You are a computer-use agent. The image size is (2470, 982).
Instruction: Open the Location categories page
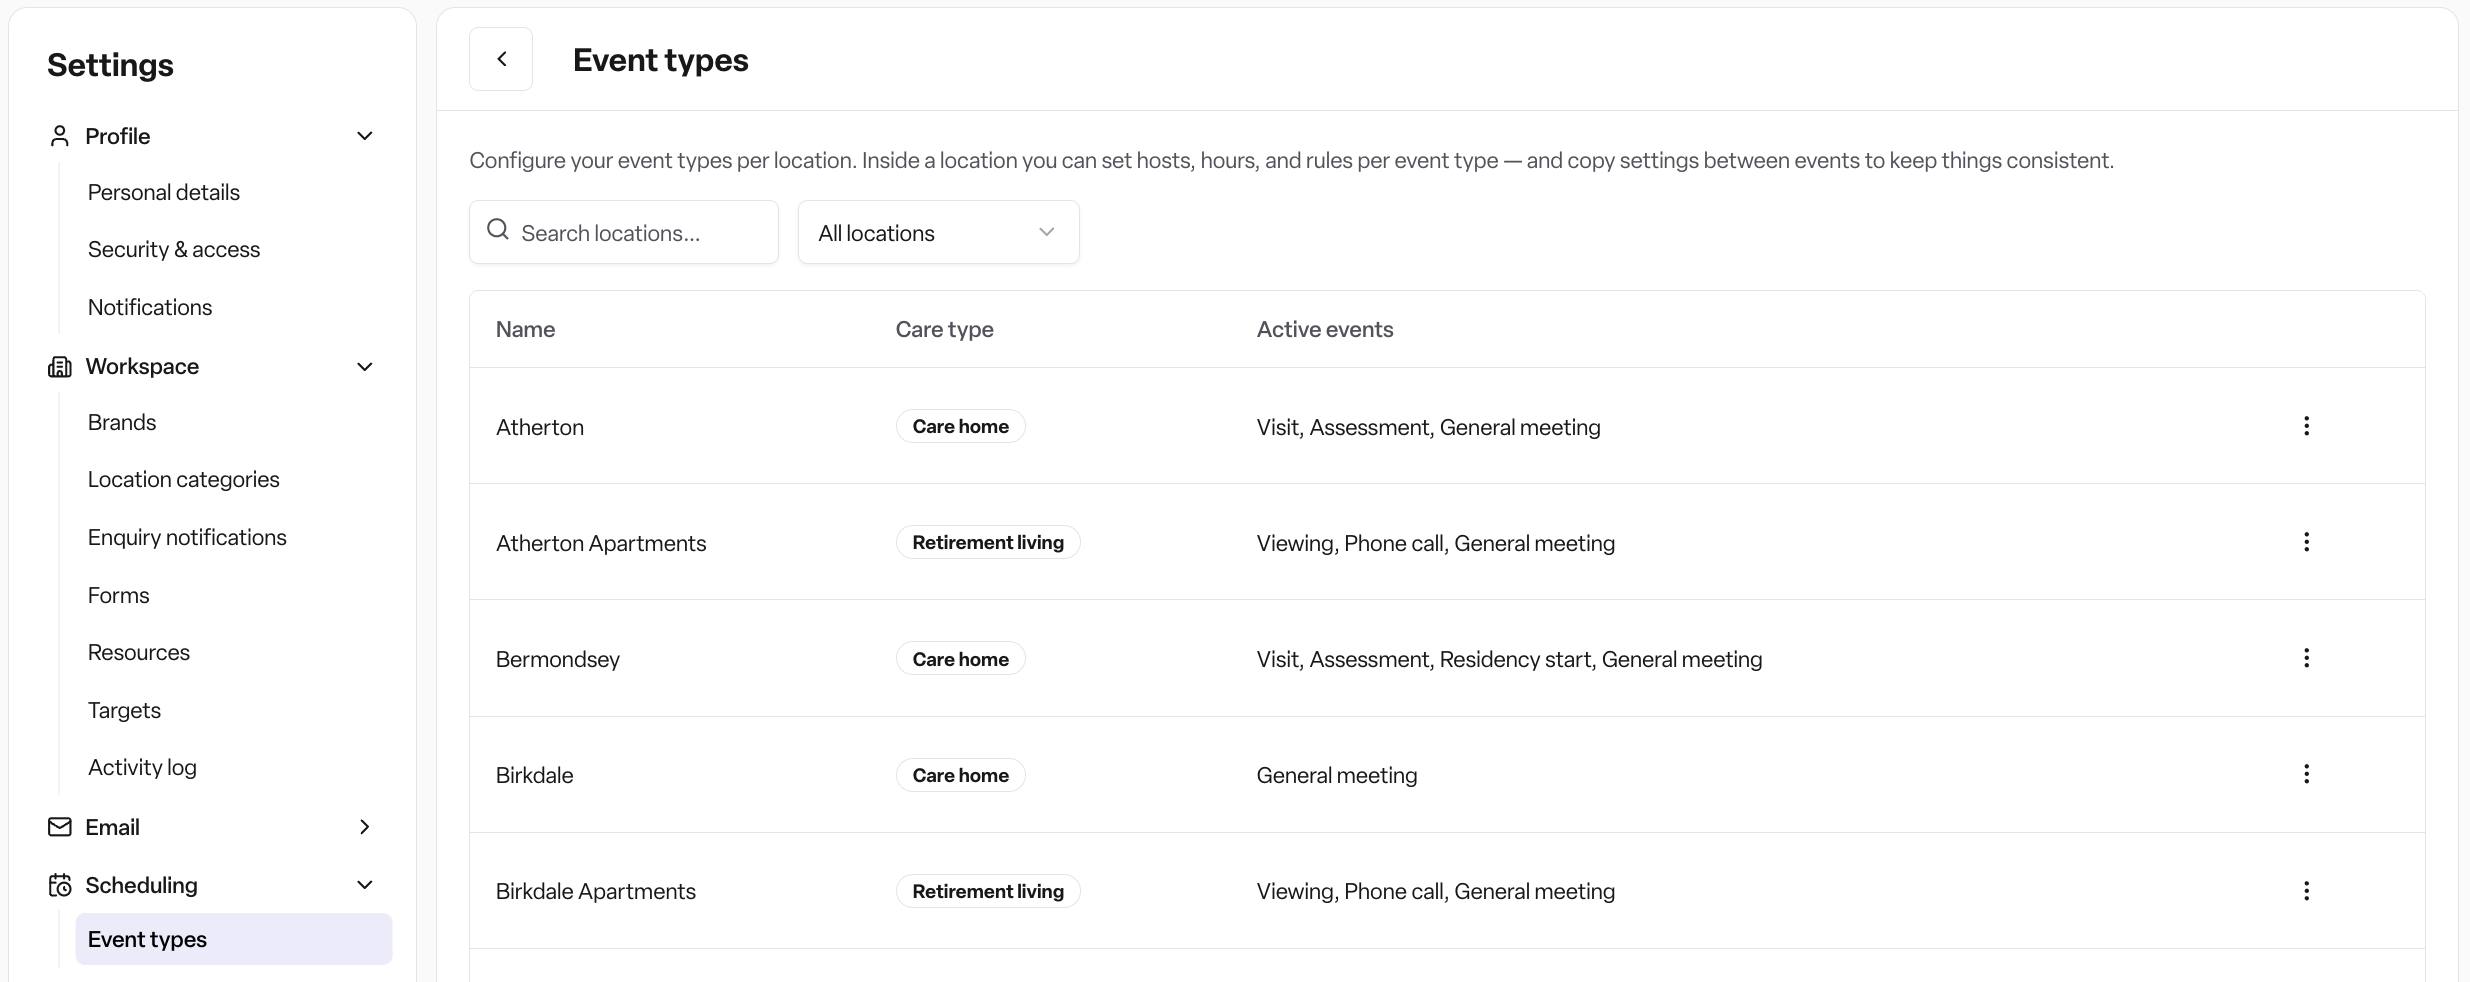(x=184, y=479)
